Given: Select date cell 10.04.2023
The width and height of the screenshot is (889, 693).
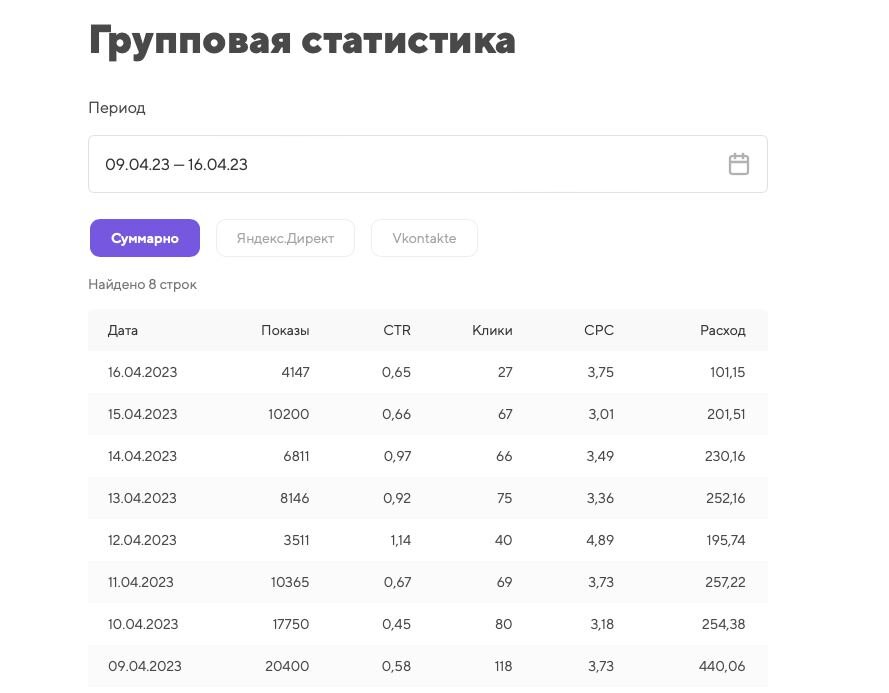Looking at the screenshot, I should click(143, 624).
